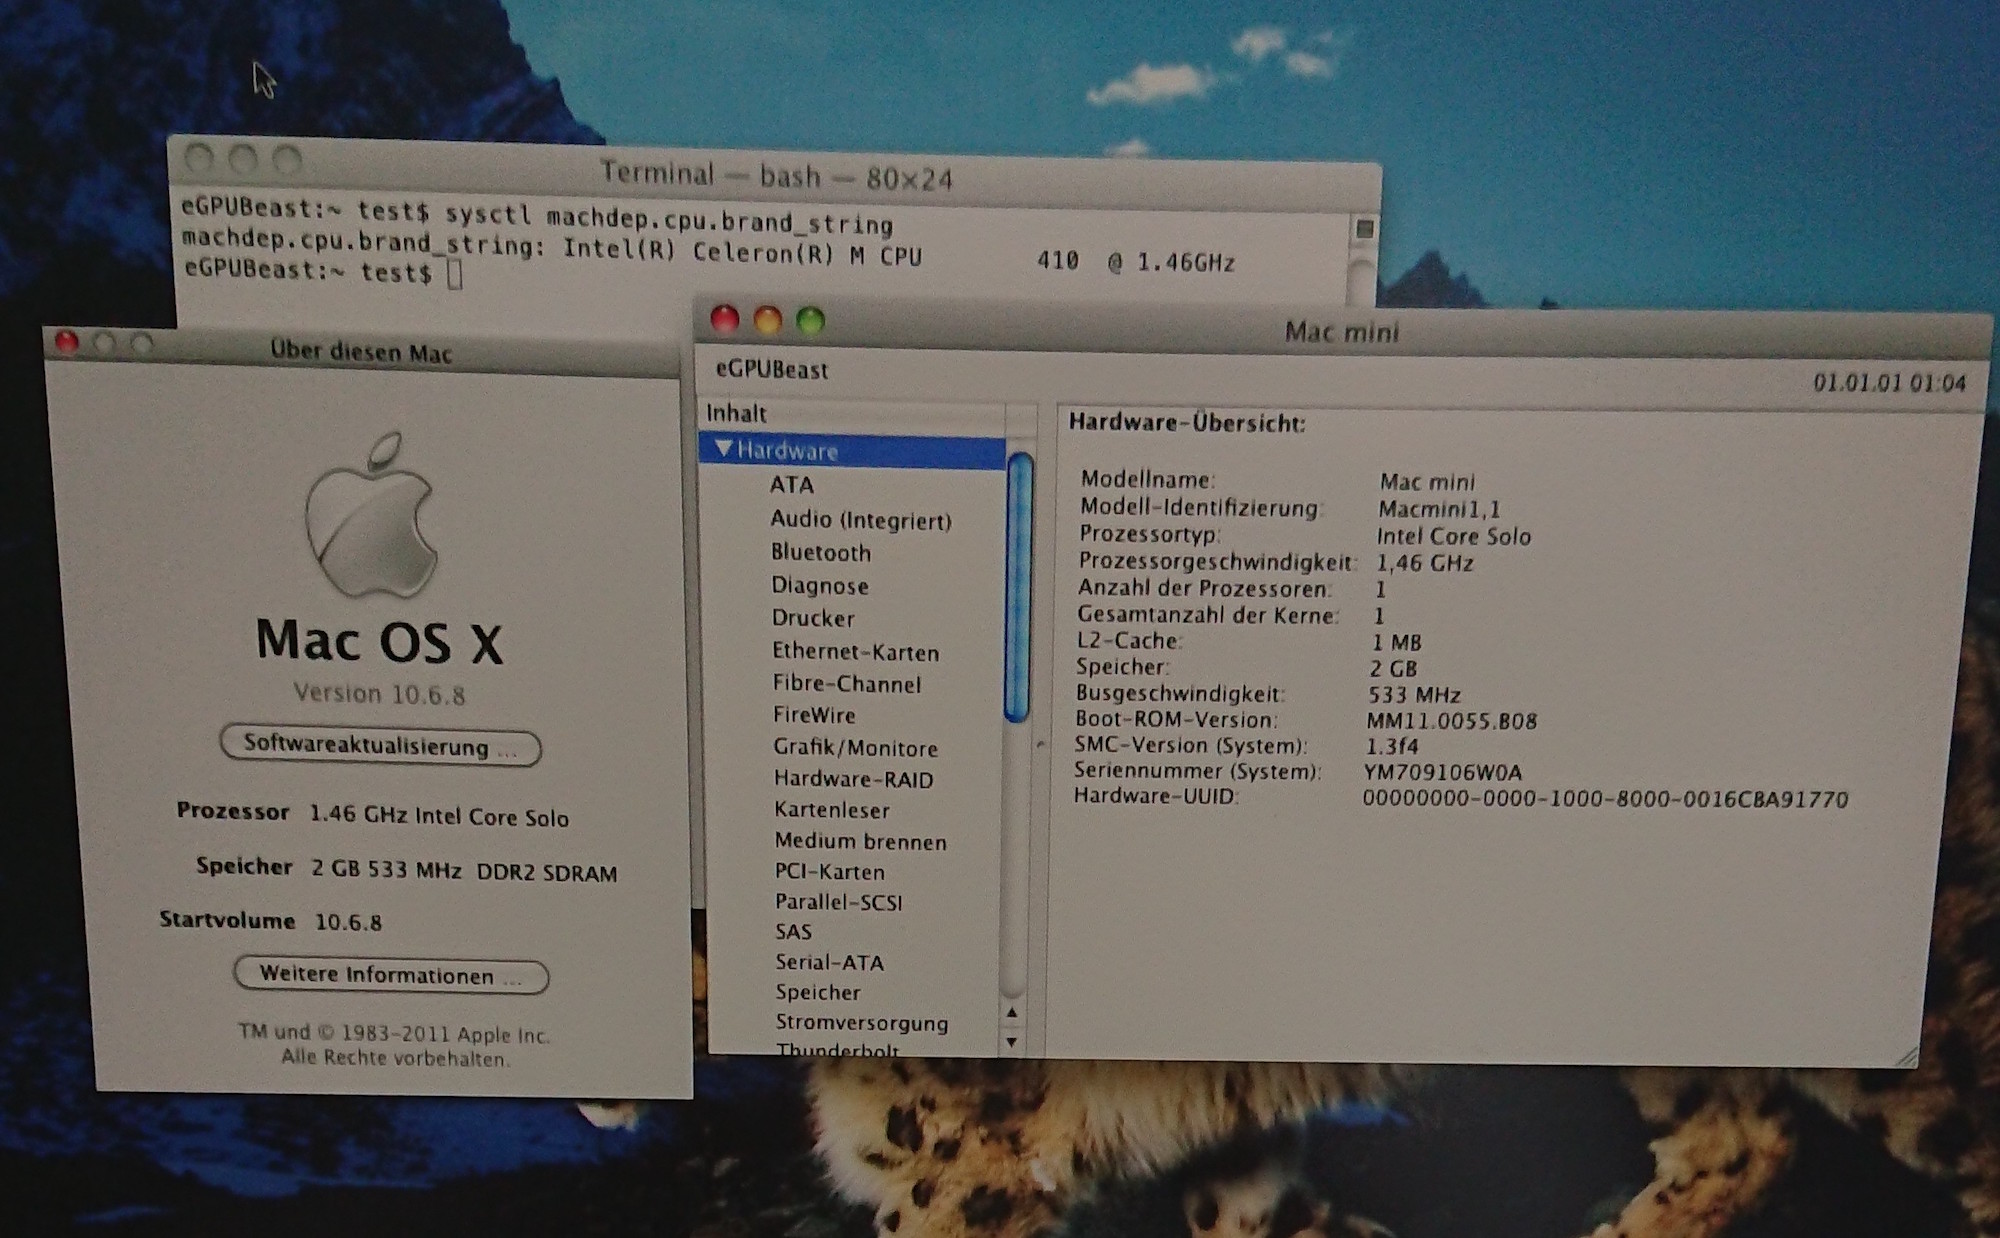This screenshot has height=1238, width=2000.
Task: Click Version 10.6.8 text
Action: (379, 694)
